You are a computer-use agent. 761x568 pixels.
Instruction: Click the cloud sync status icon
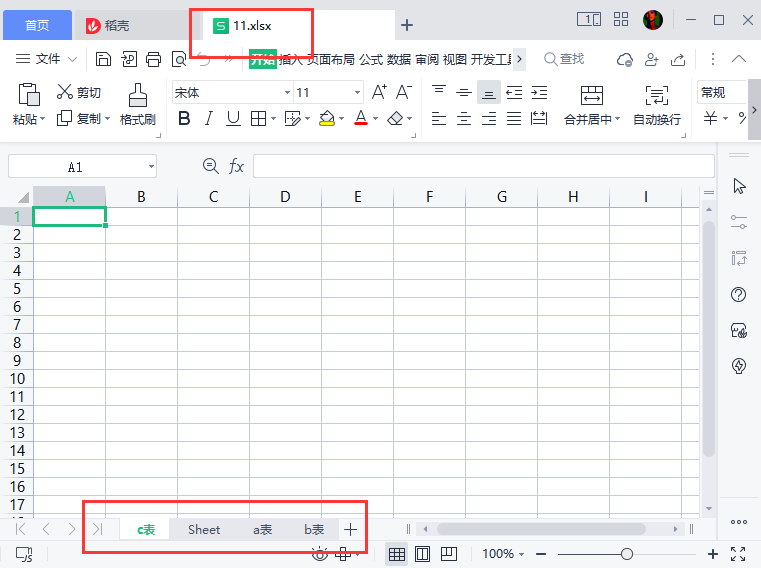tap(625, 60)
